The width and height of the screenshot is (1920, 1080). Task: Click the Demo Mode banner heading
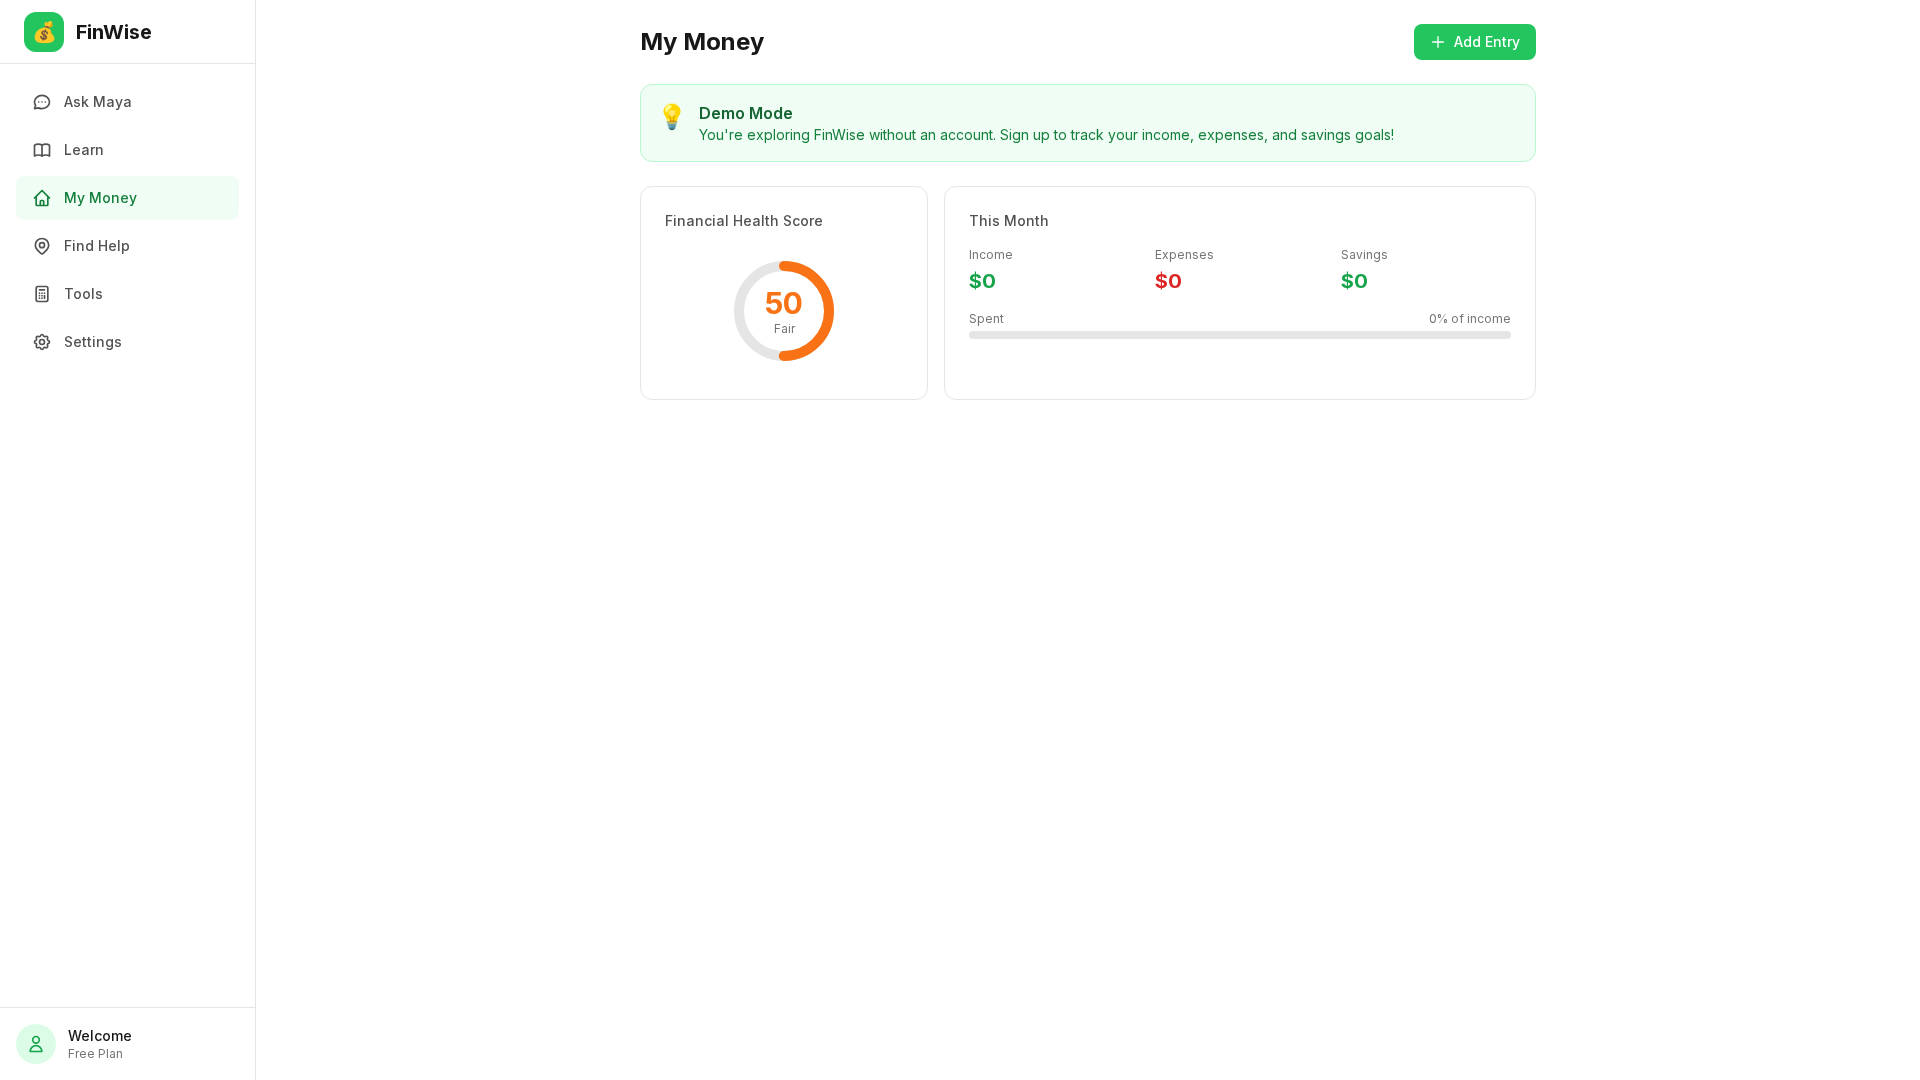[x=746, y=113]
